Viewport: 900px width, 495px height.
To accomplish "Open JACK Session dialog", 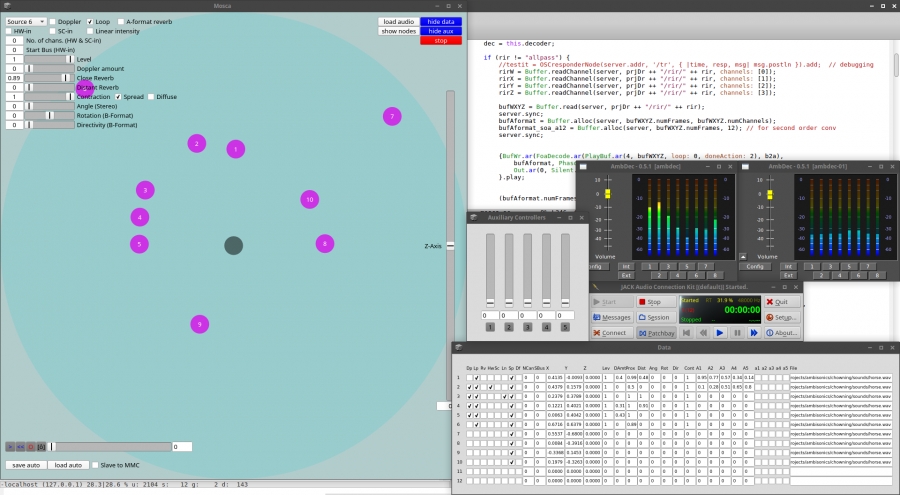I will (x=654, y=318).
